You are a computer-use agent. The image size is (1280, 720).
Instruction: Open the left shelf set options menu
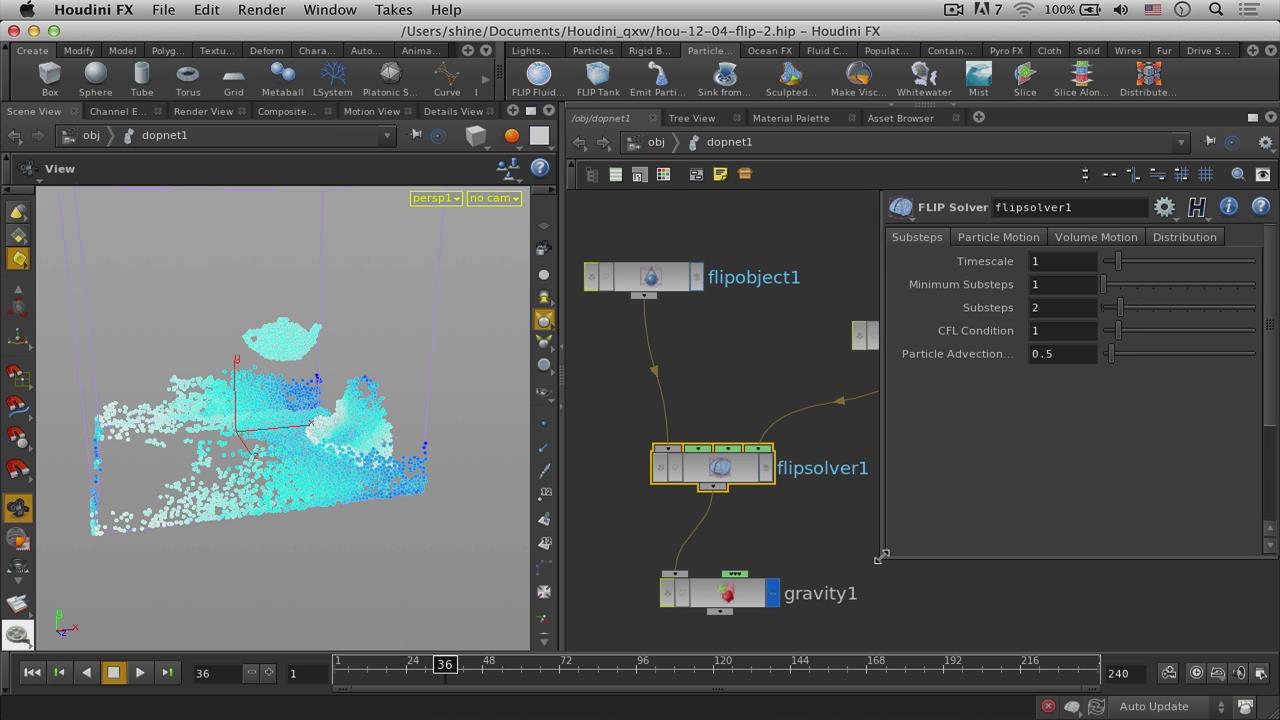(486, 50)
